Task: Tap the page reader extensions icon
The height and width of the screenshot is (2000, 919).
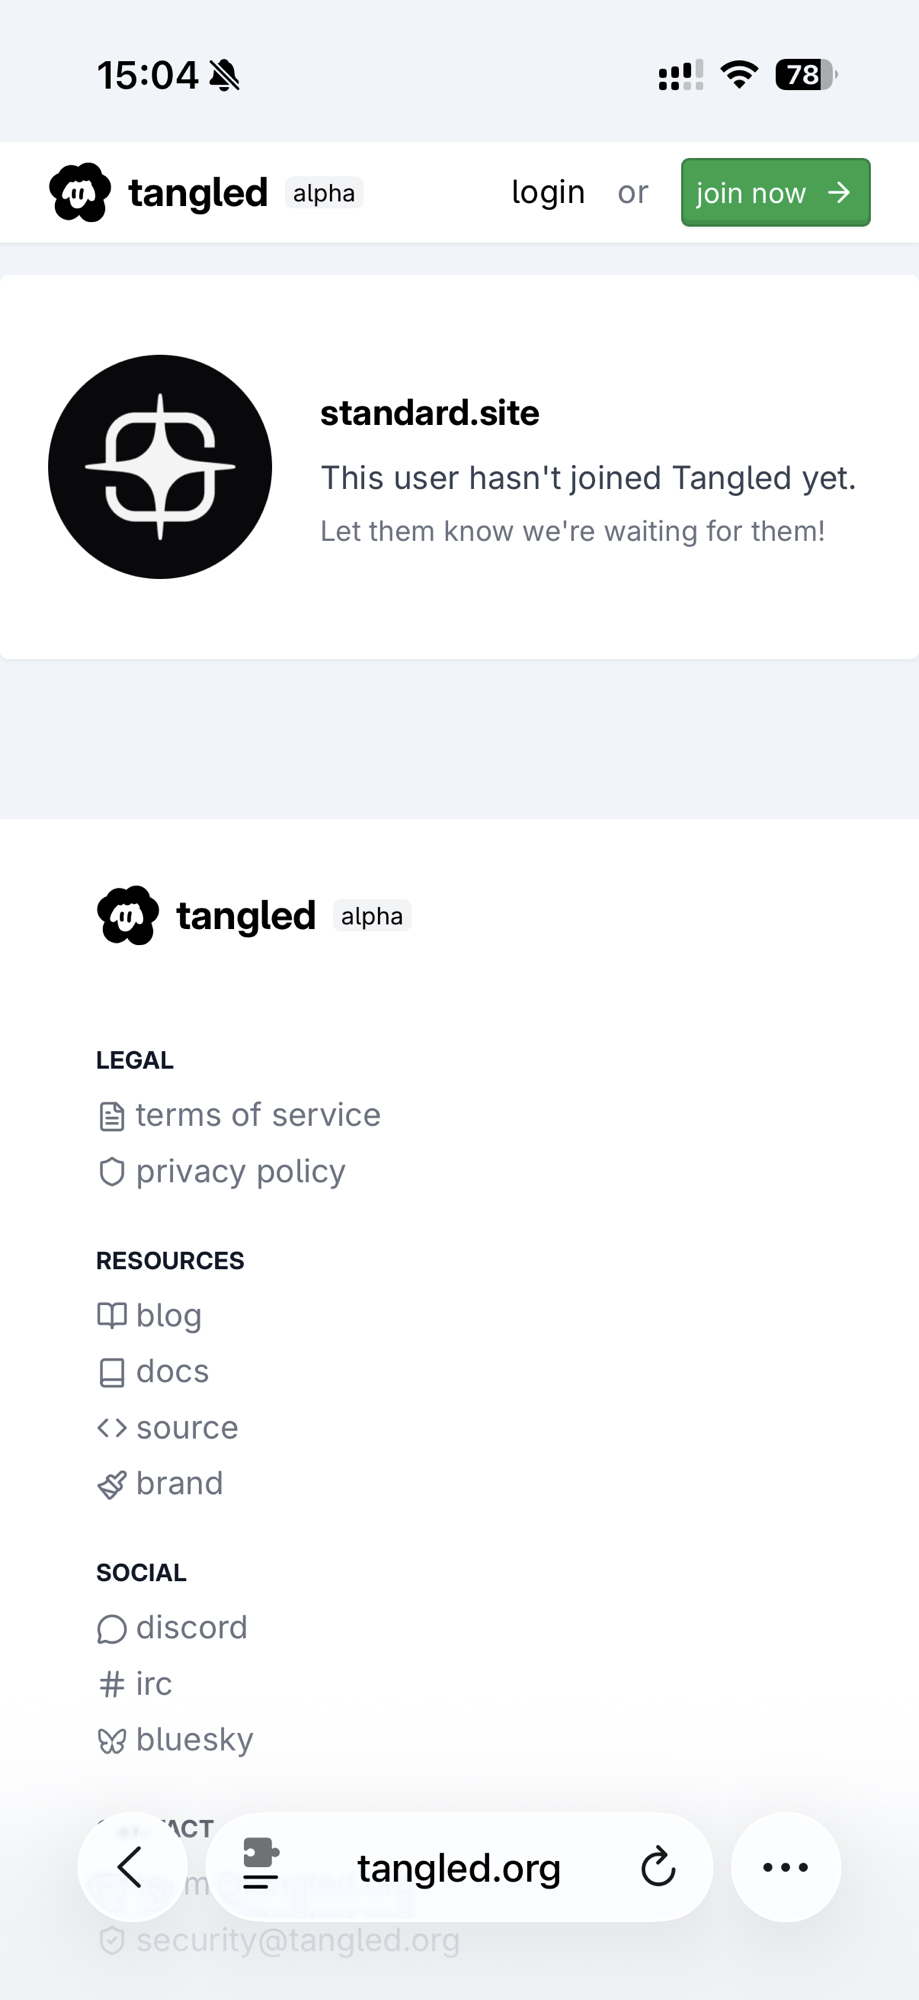Action: (261, 1866)
